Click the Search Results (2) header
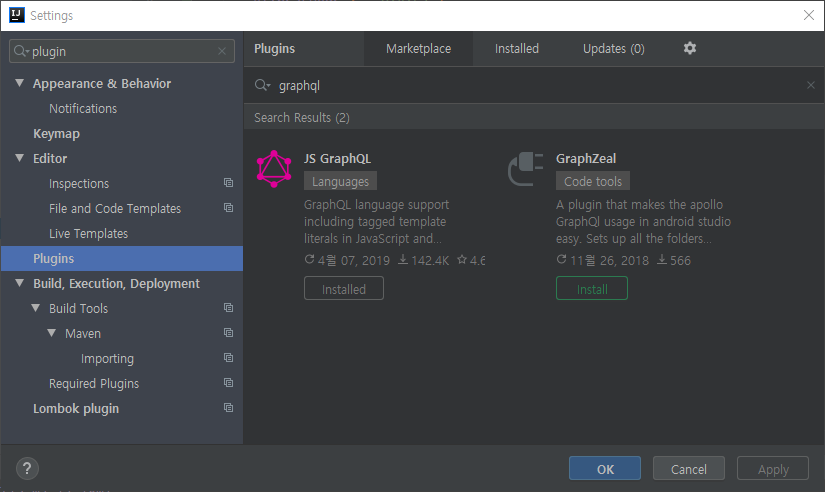 (x=301, y=117)
